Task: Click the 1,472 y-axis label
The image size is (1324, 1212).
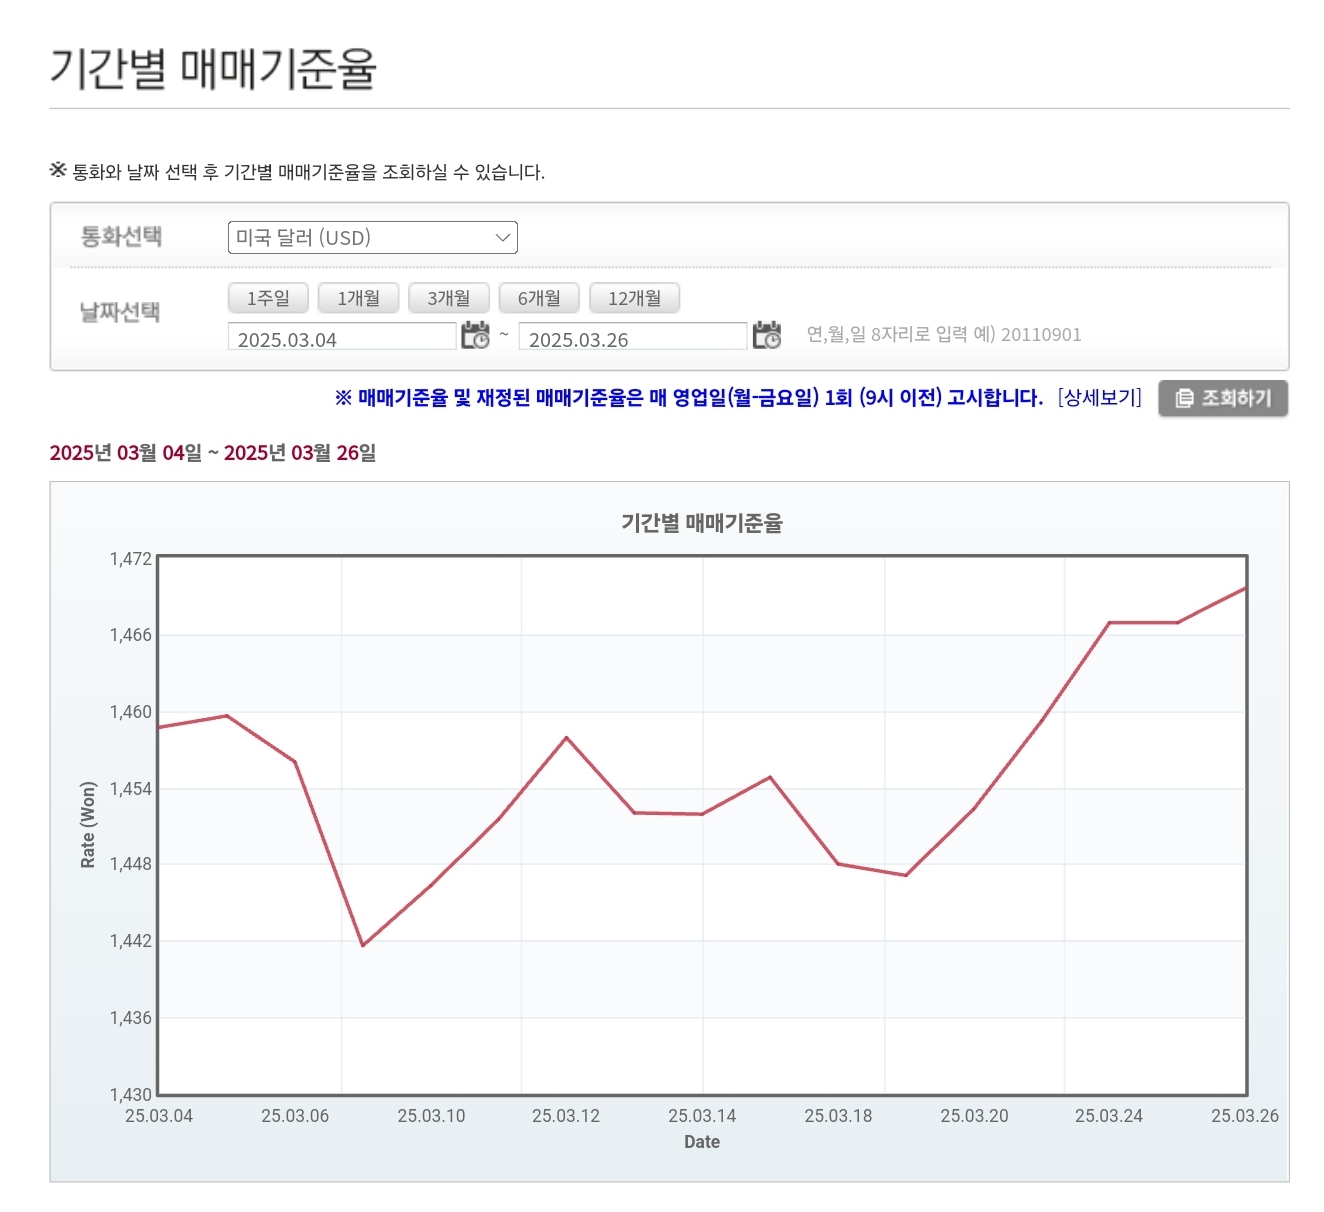Action: coord(131,559)
